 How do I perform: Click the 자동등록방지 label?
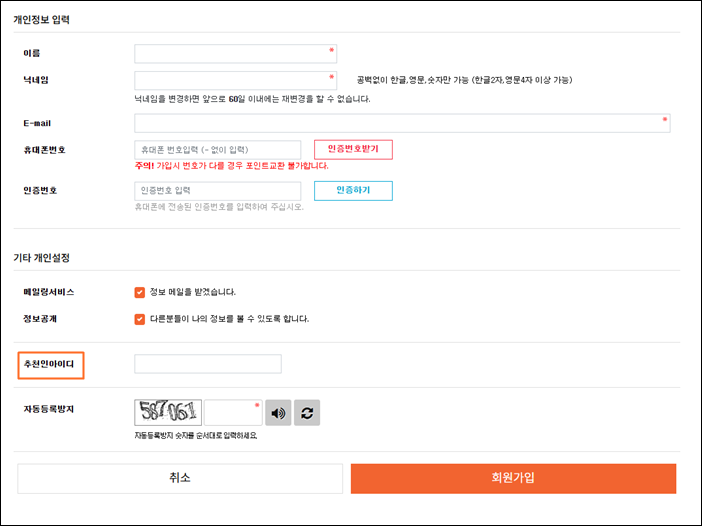(x=49, y=409)
